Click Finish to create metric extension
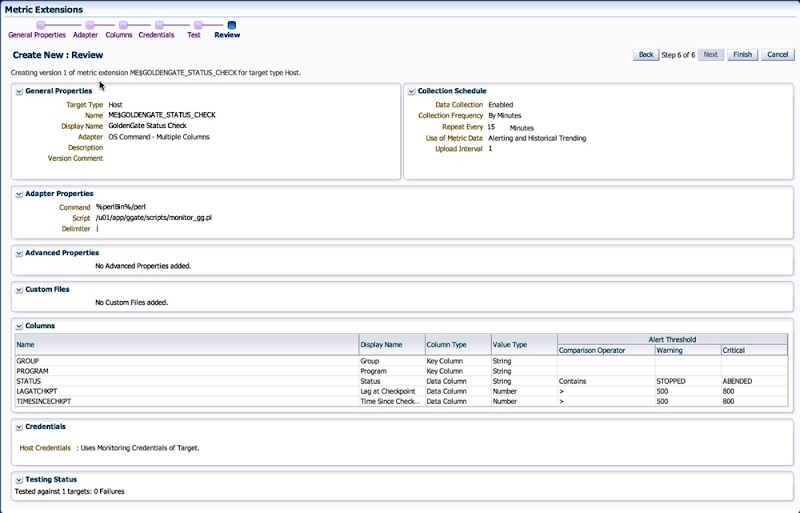 click(x=741, y=55)
